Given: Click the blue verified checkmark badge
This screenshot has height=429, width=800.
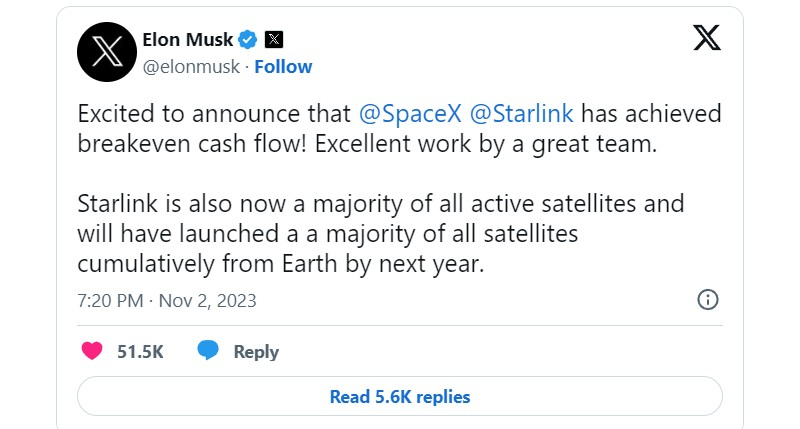Looking at the screenshot, I should pyautogui.click(x=248, y=40).
